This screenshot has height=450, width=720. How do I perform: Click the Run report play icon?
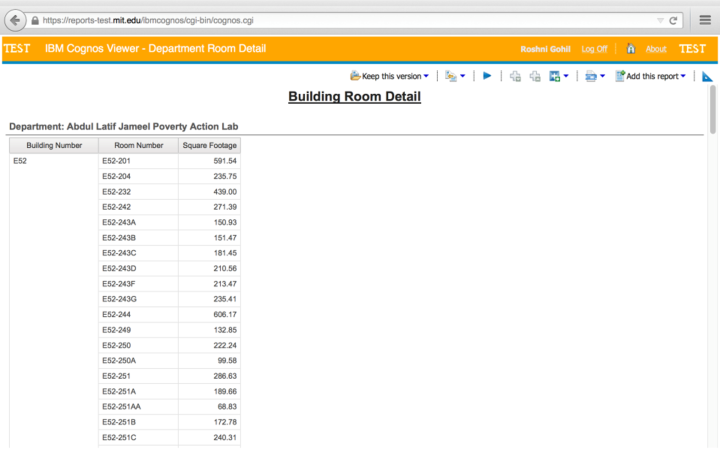[487, 76]
